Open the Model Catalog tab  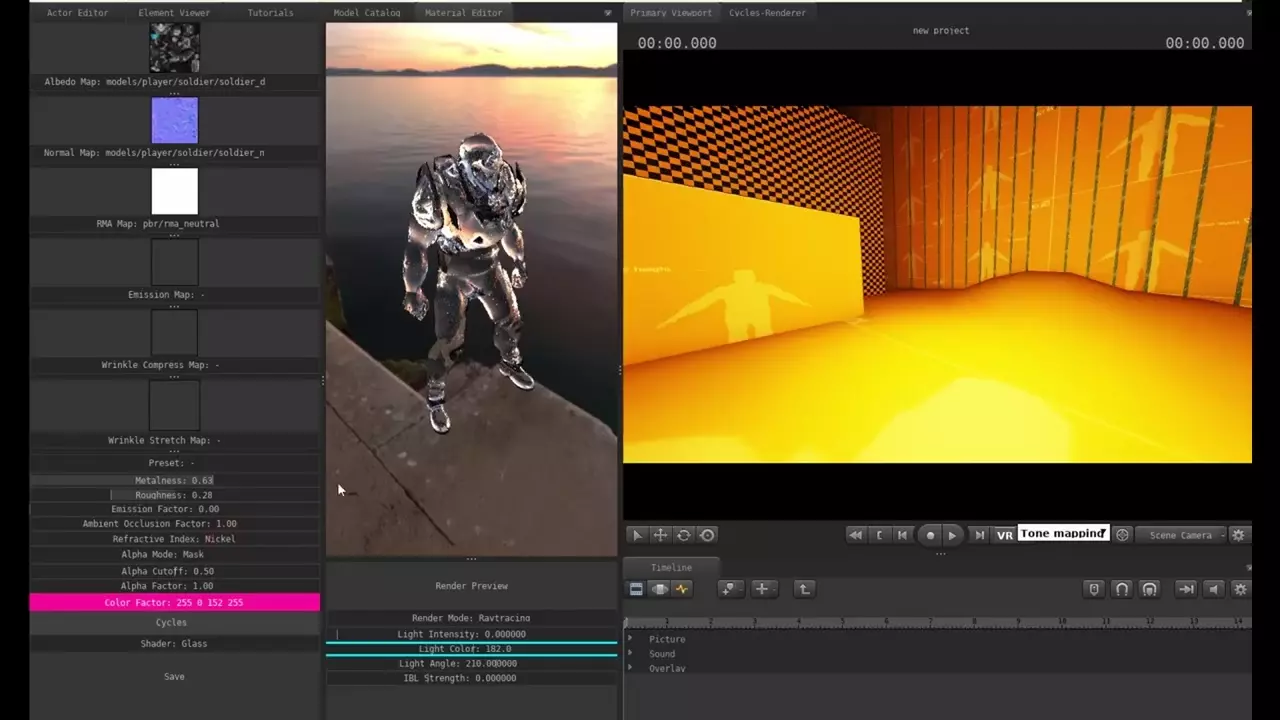367,13
